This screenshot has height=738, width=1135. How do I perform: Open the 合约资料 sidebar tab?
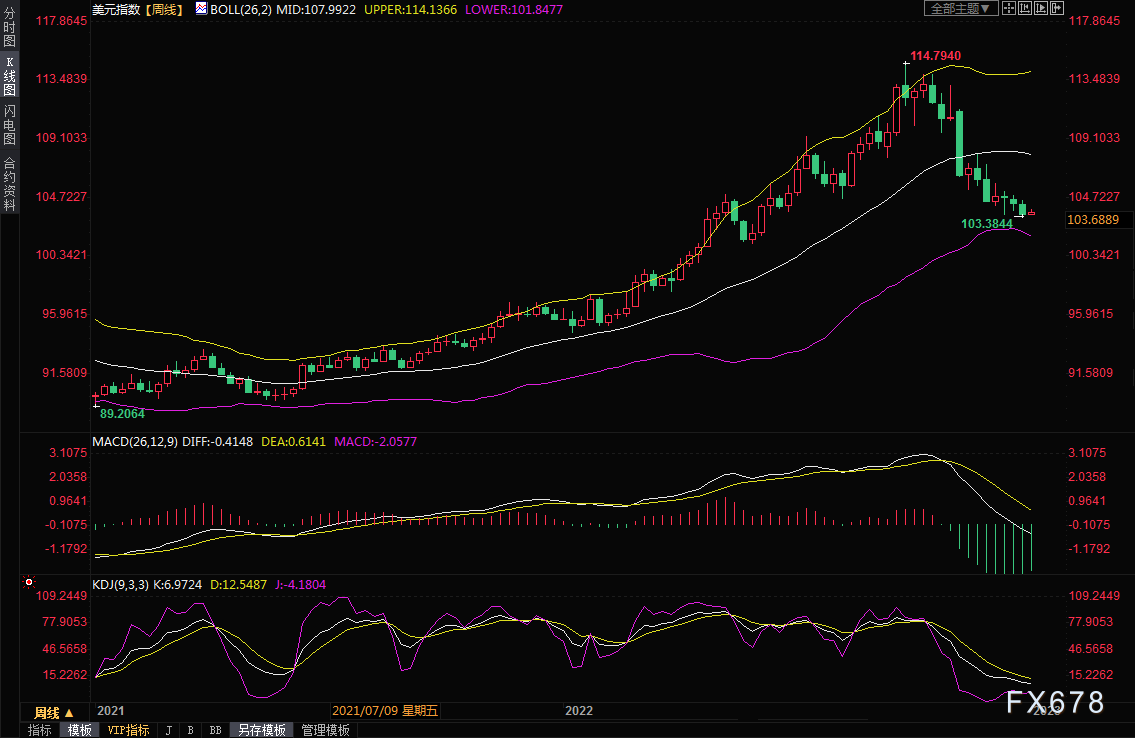9,184
